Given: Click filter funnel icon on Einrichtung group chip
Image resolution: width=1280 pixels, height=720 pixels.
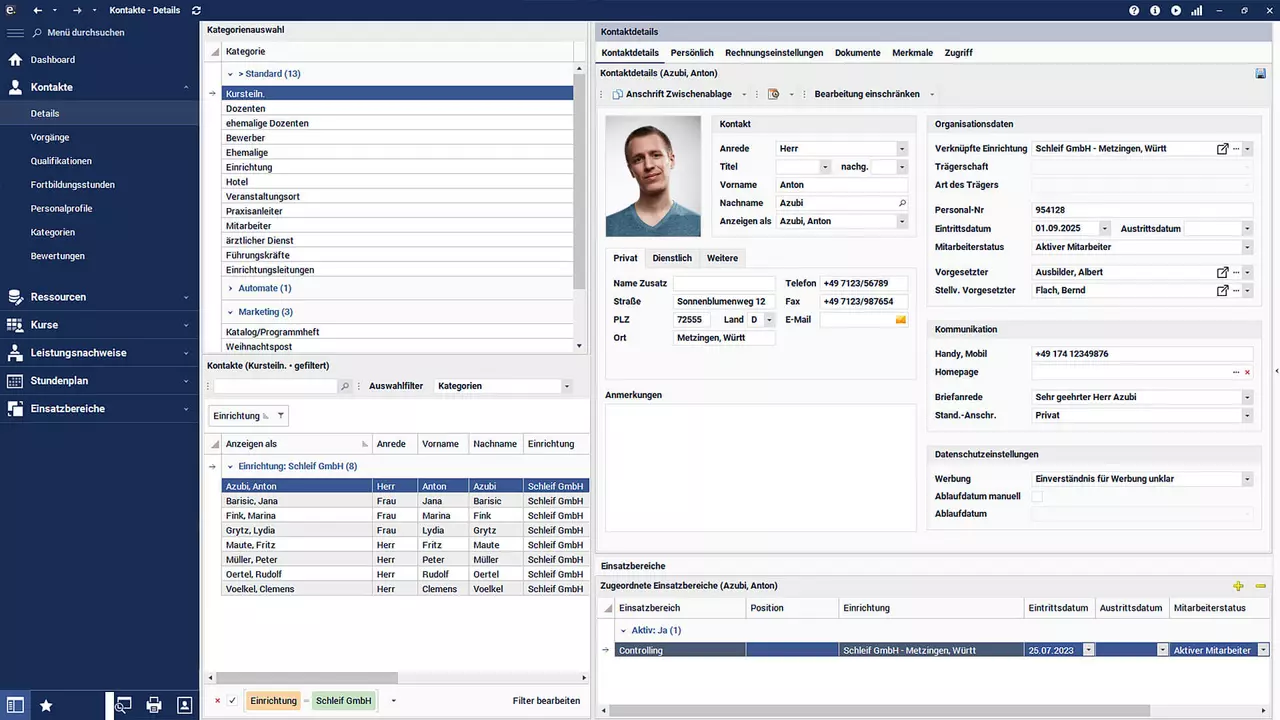Looking at the screenshot, I should pyautogui.click(x=280, y=416).
